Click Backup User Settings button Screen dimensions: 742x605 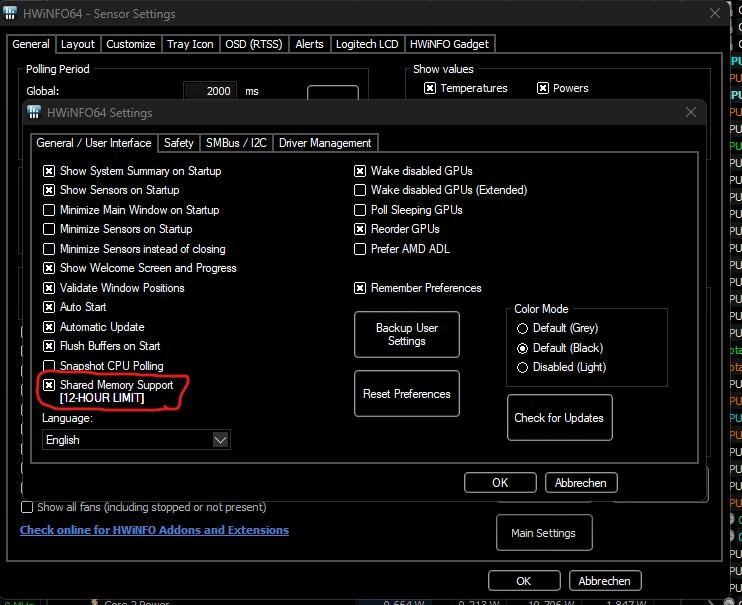pyautogui.click(x=407, y=335)
